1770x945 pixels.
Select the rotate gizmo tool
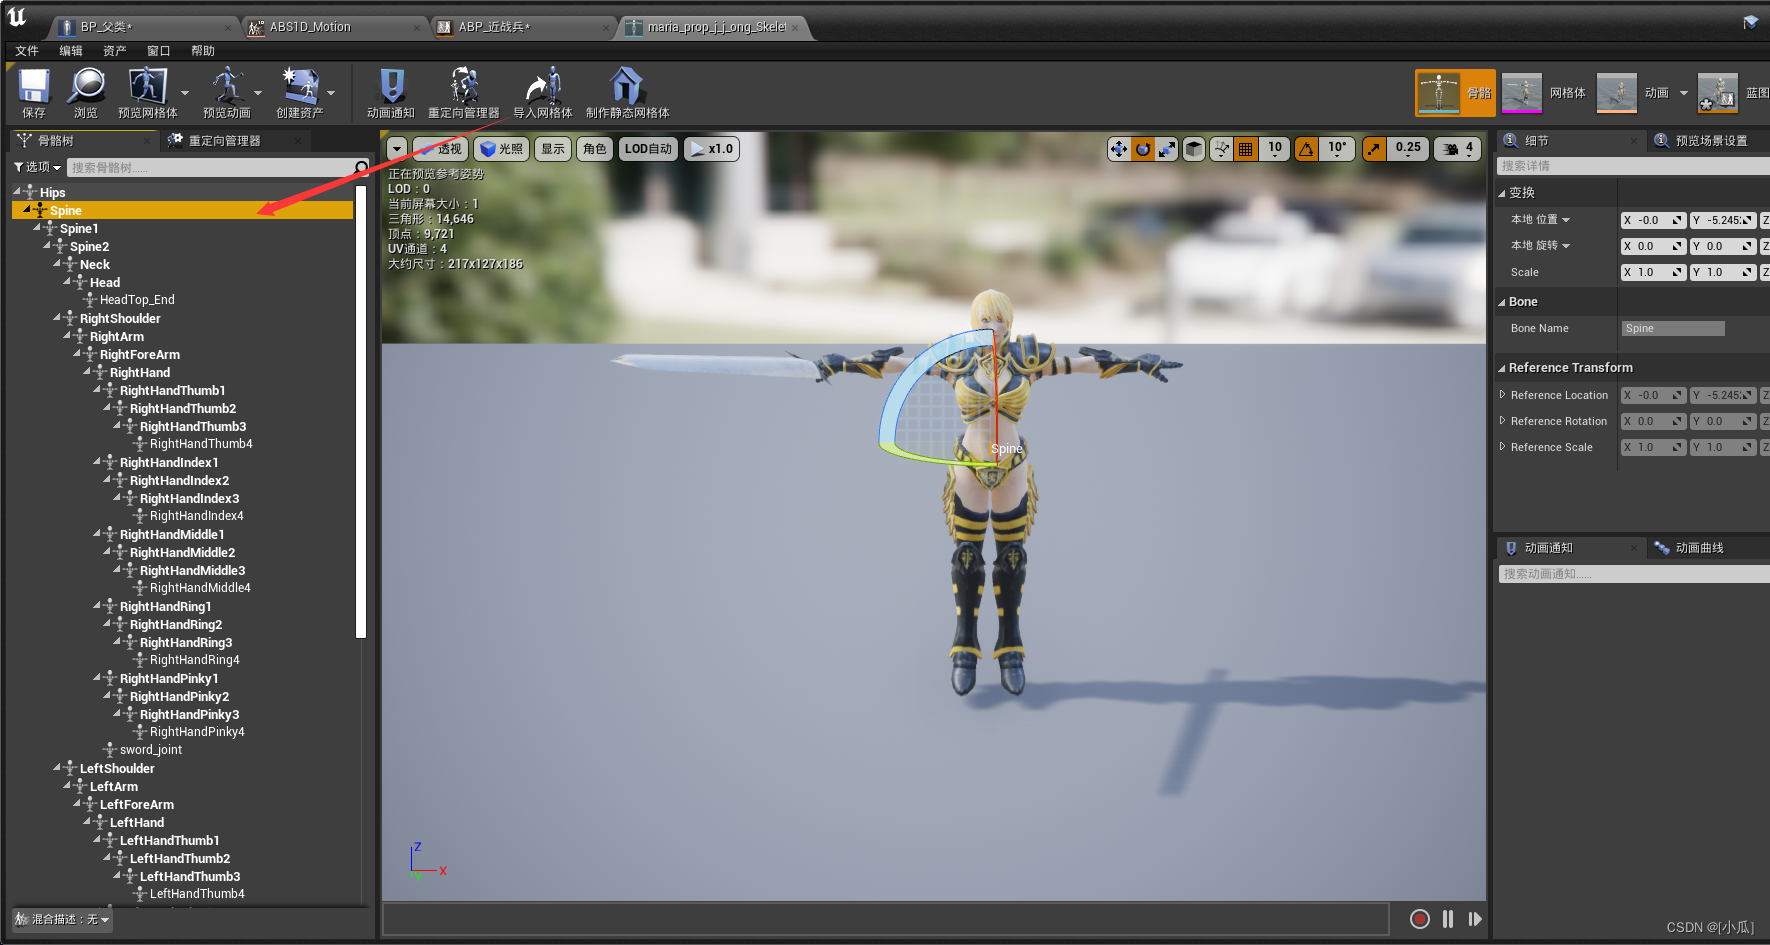click(x=1143, y=149)
